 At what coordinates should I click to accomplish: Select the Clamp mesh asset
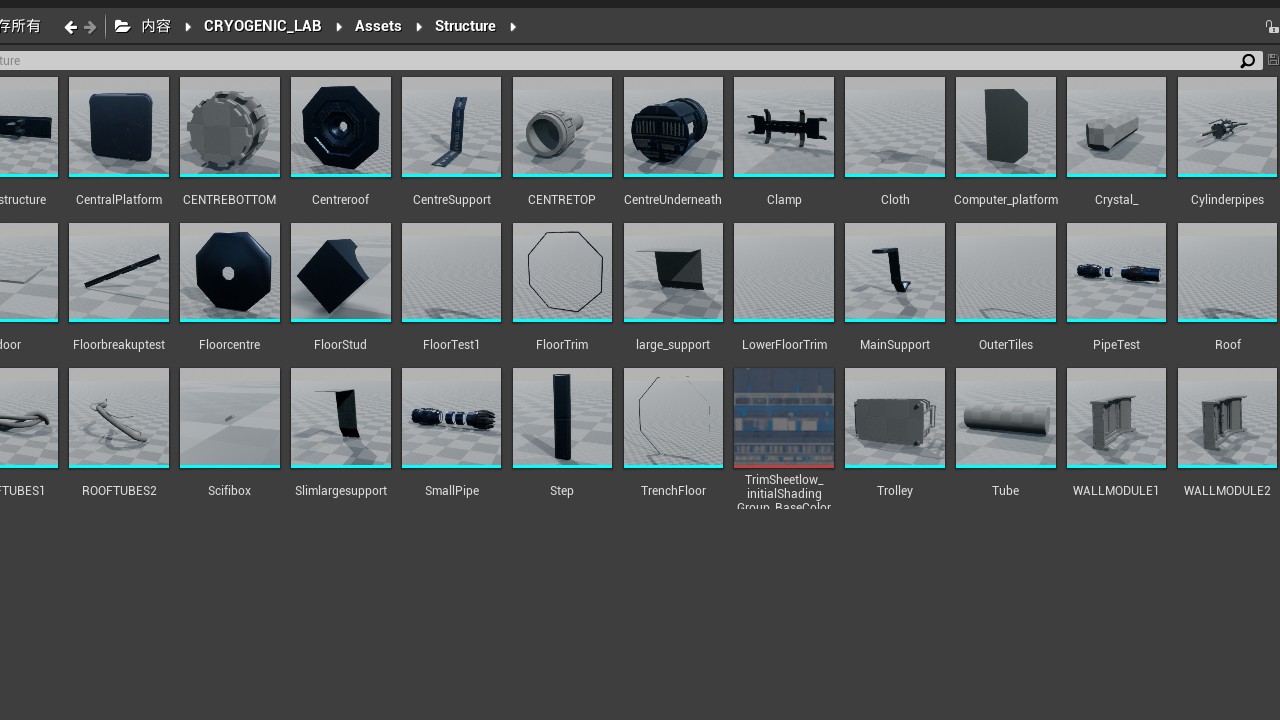click(784, 127)
